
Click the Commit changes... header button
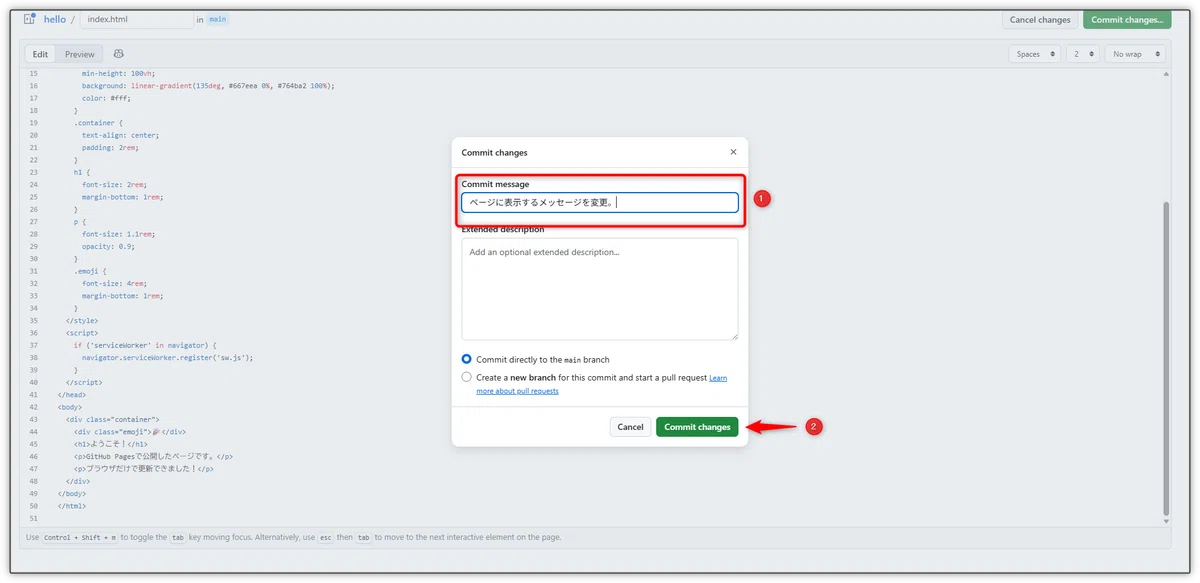[x=1127, y=20]
